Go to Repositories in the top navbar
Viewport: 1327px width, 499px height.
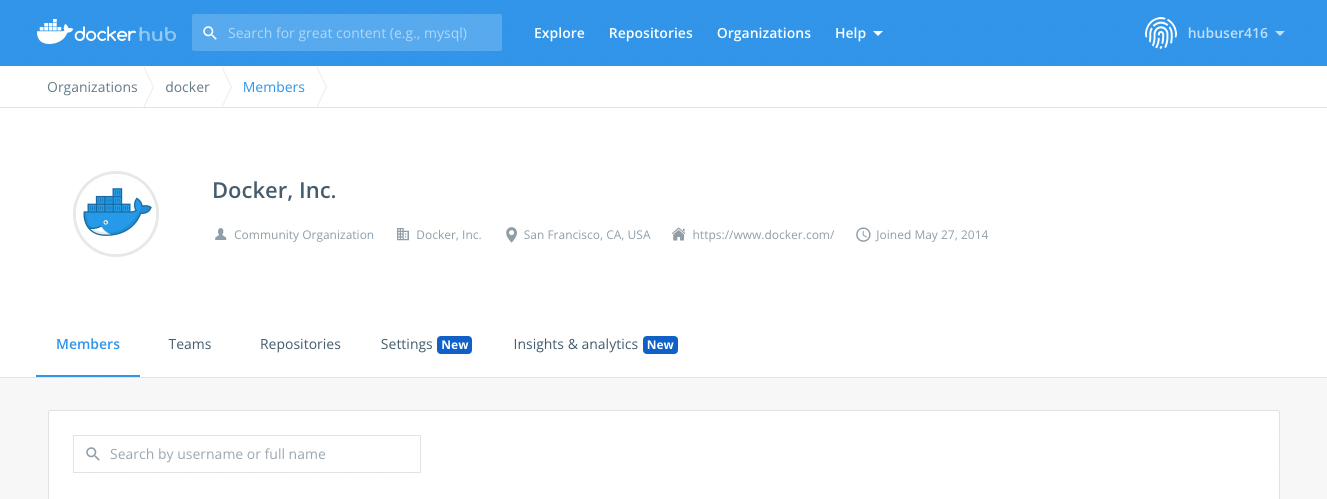(x=650, y=33)
